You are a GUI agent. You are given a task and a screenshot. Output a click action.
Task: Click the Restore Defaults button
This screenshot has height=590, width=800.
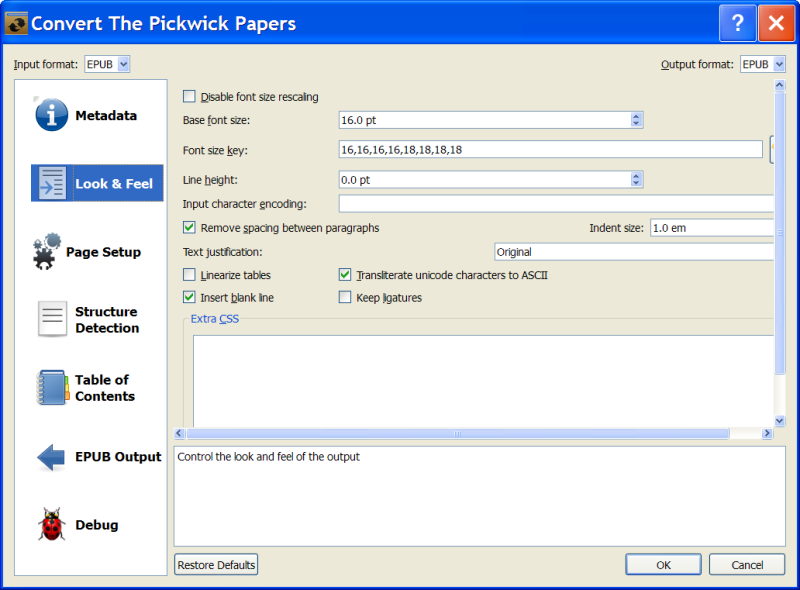pos(216,565)
